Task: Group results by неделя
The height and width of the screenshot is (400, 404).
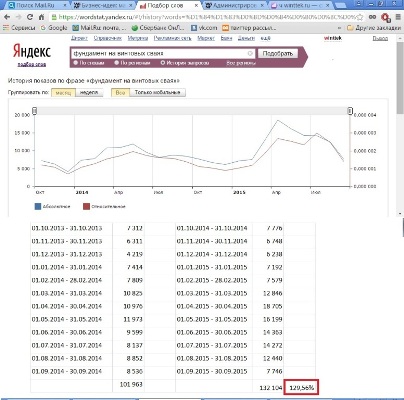Action: pos(89,92)
